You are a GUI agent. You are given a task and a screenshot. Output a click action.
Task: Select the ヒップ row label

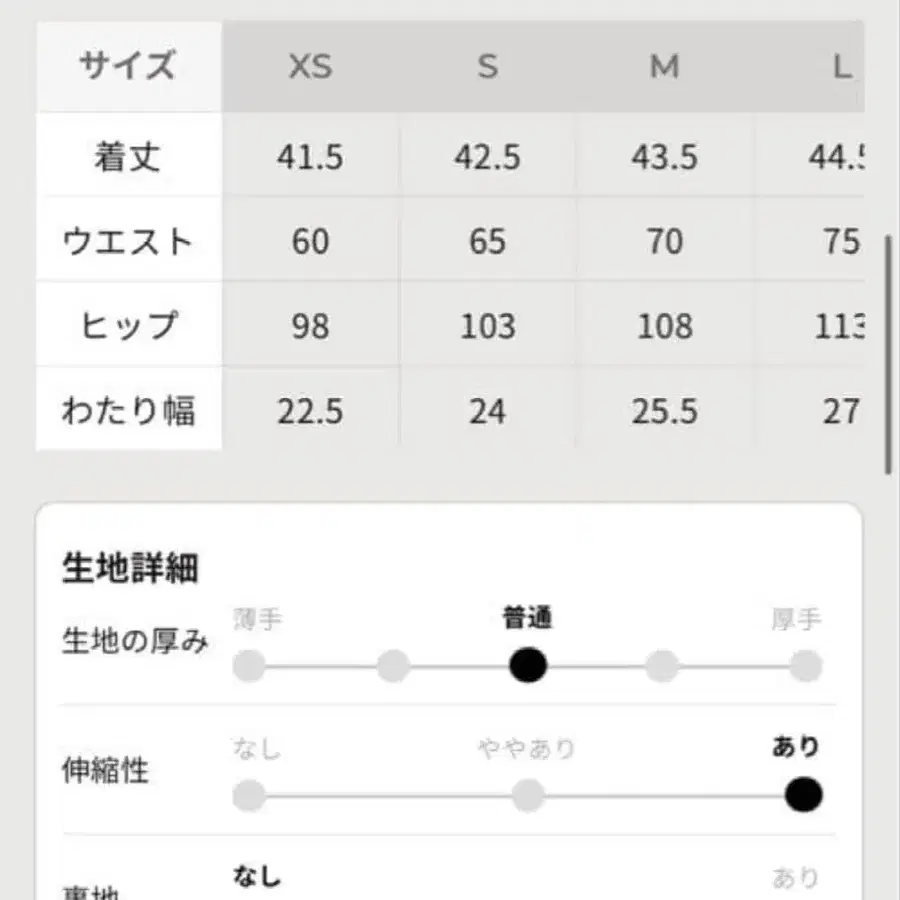coord(127,326)
